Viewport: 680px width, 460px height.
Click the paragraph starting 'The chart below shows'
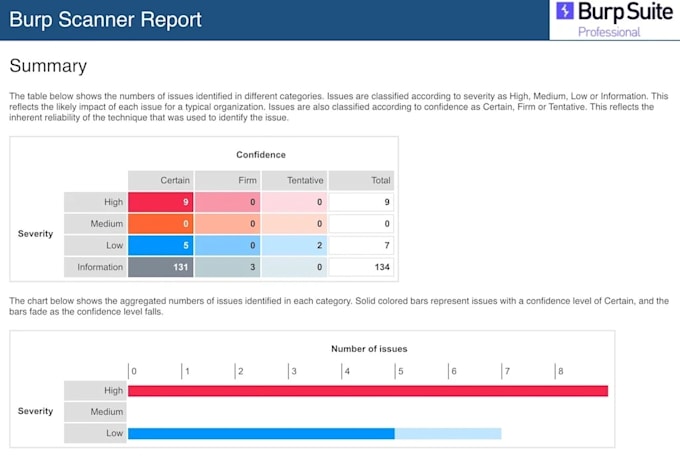click(339, 306)
